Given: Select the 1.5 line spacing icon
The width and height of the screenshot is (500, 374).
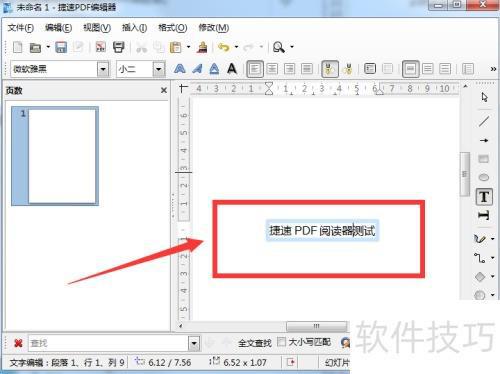Looking at the screenshot, I should (428, 69).
